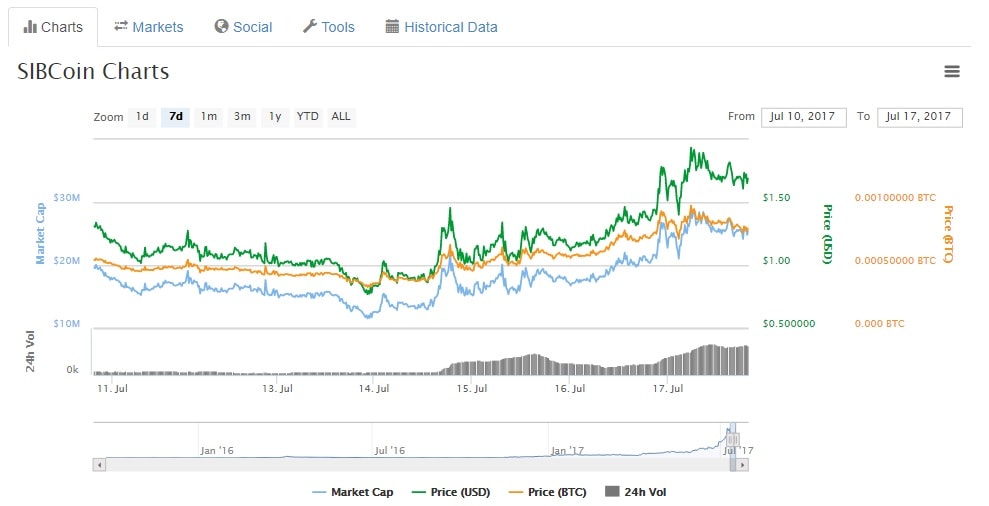989x506 pixels.
Task: Click the left scroll arrow on navigator
Action: tap(99, 464)
